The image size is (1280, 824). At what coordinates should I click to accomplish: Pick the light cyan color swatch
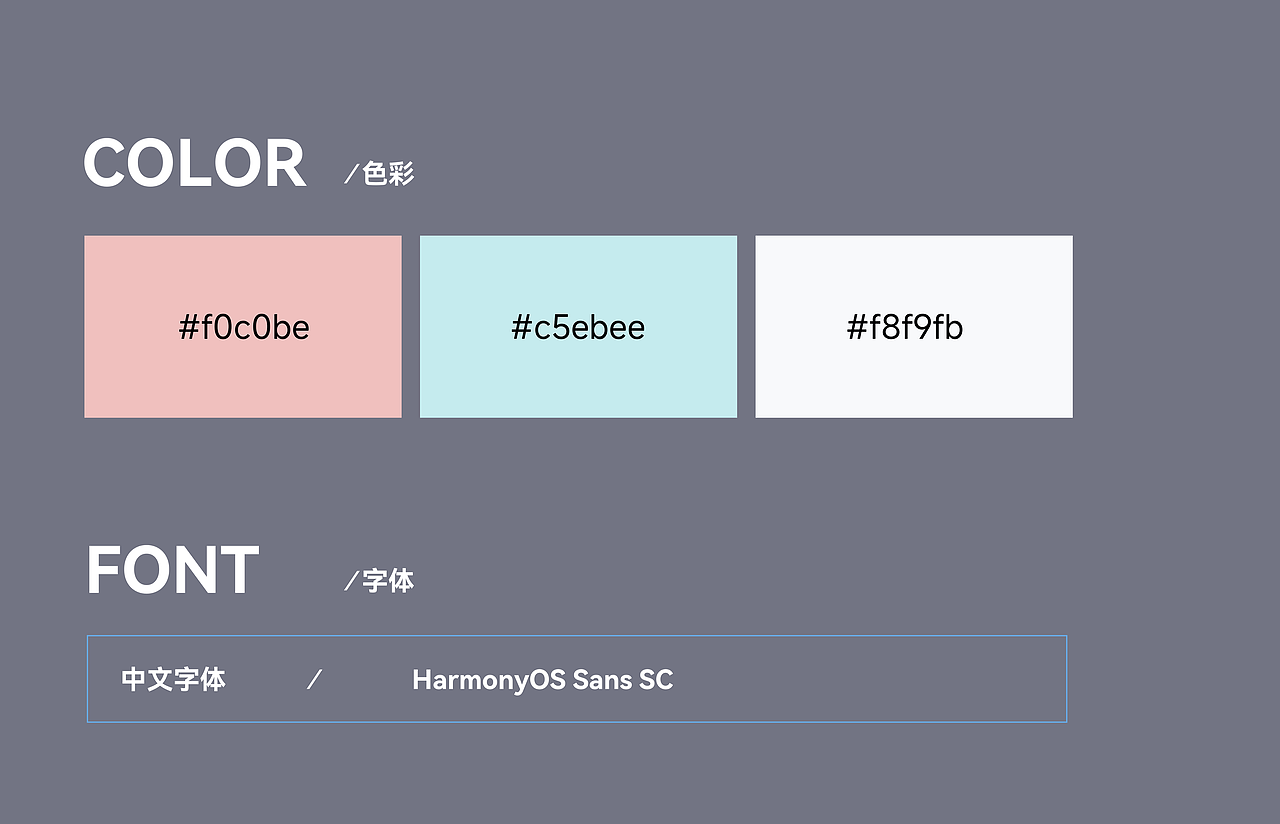(578, 327)
